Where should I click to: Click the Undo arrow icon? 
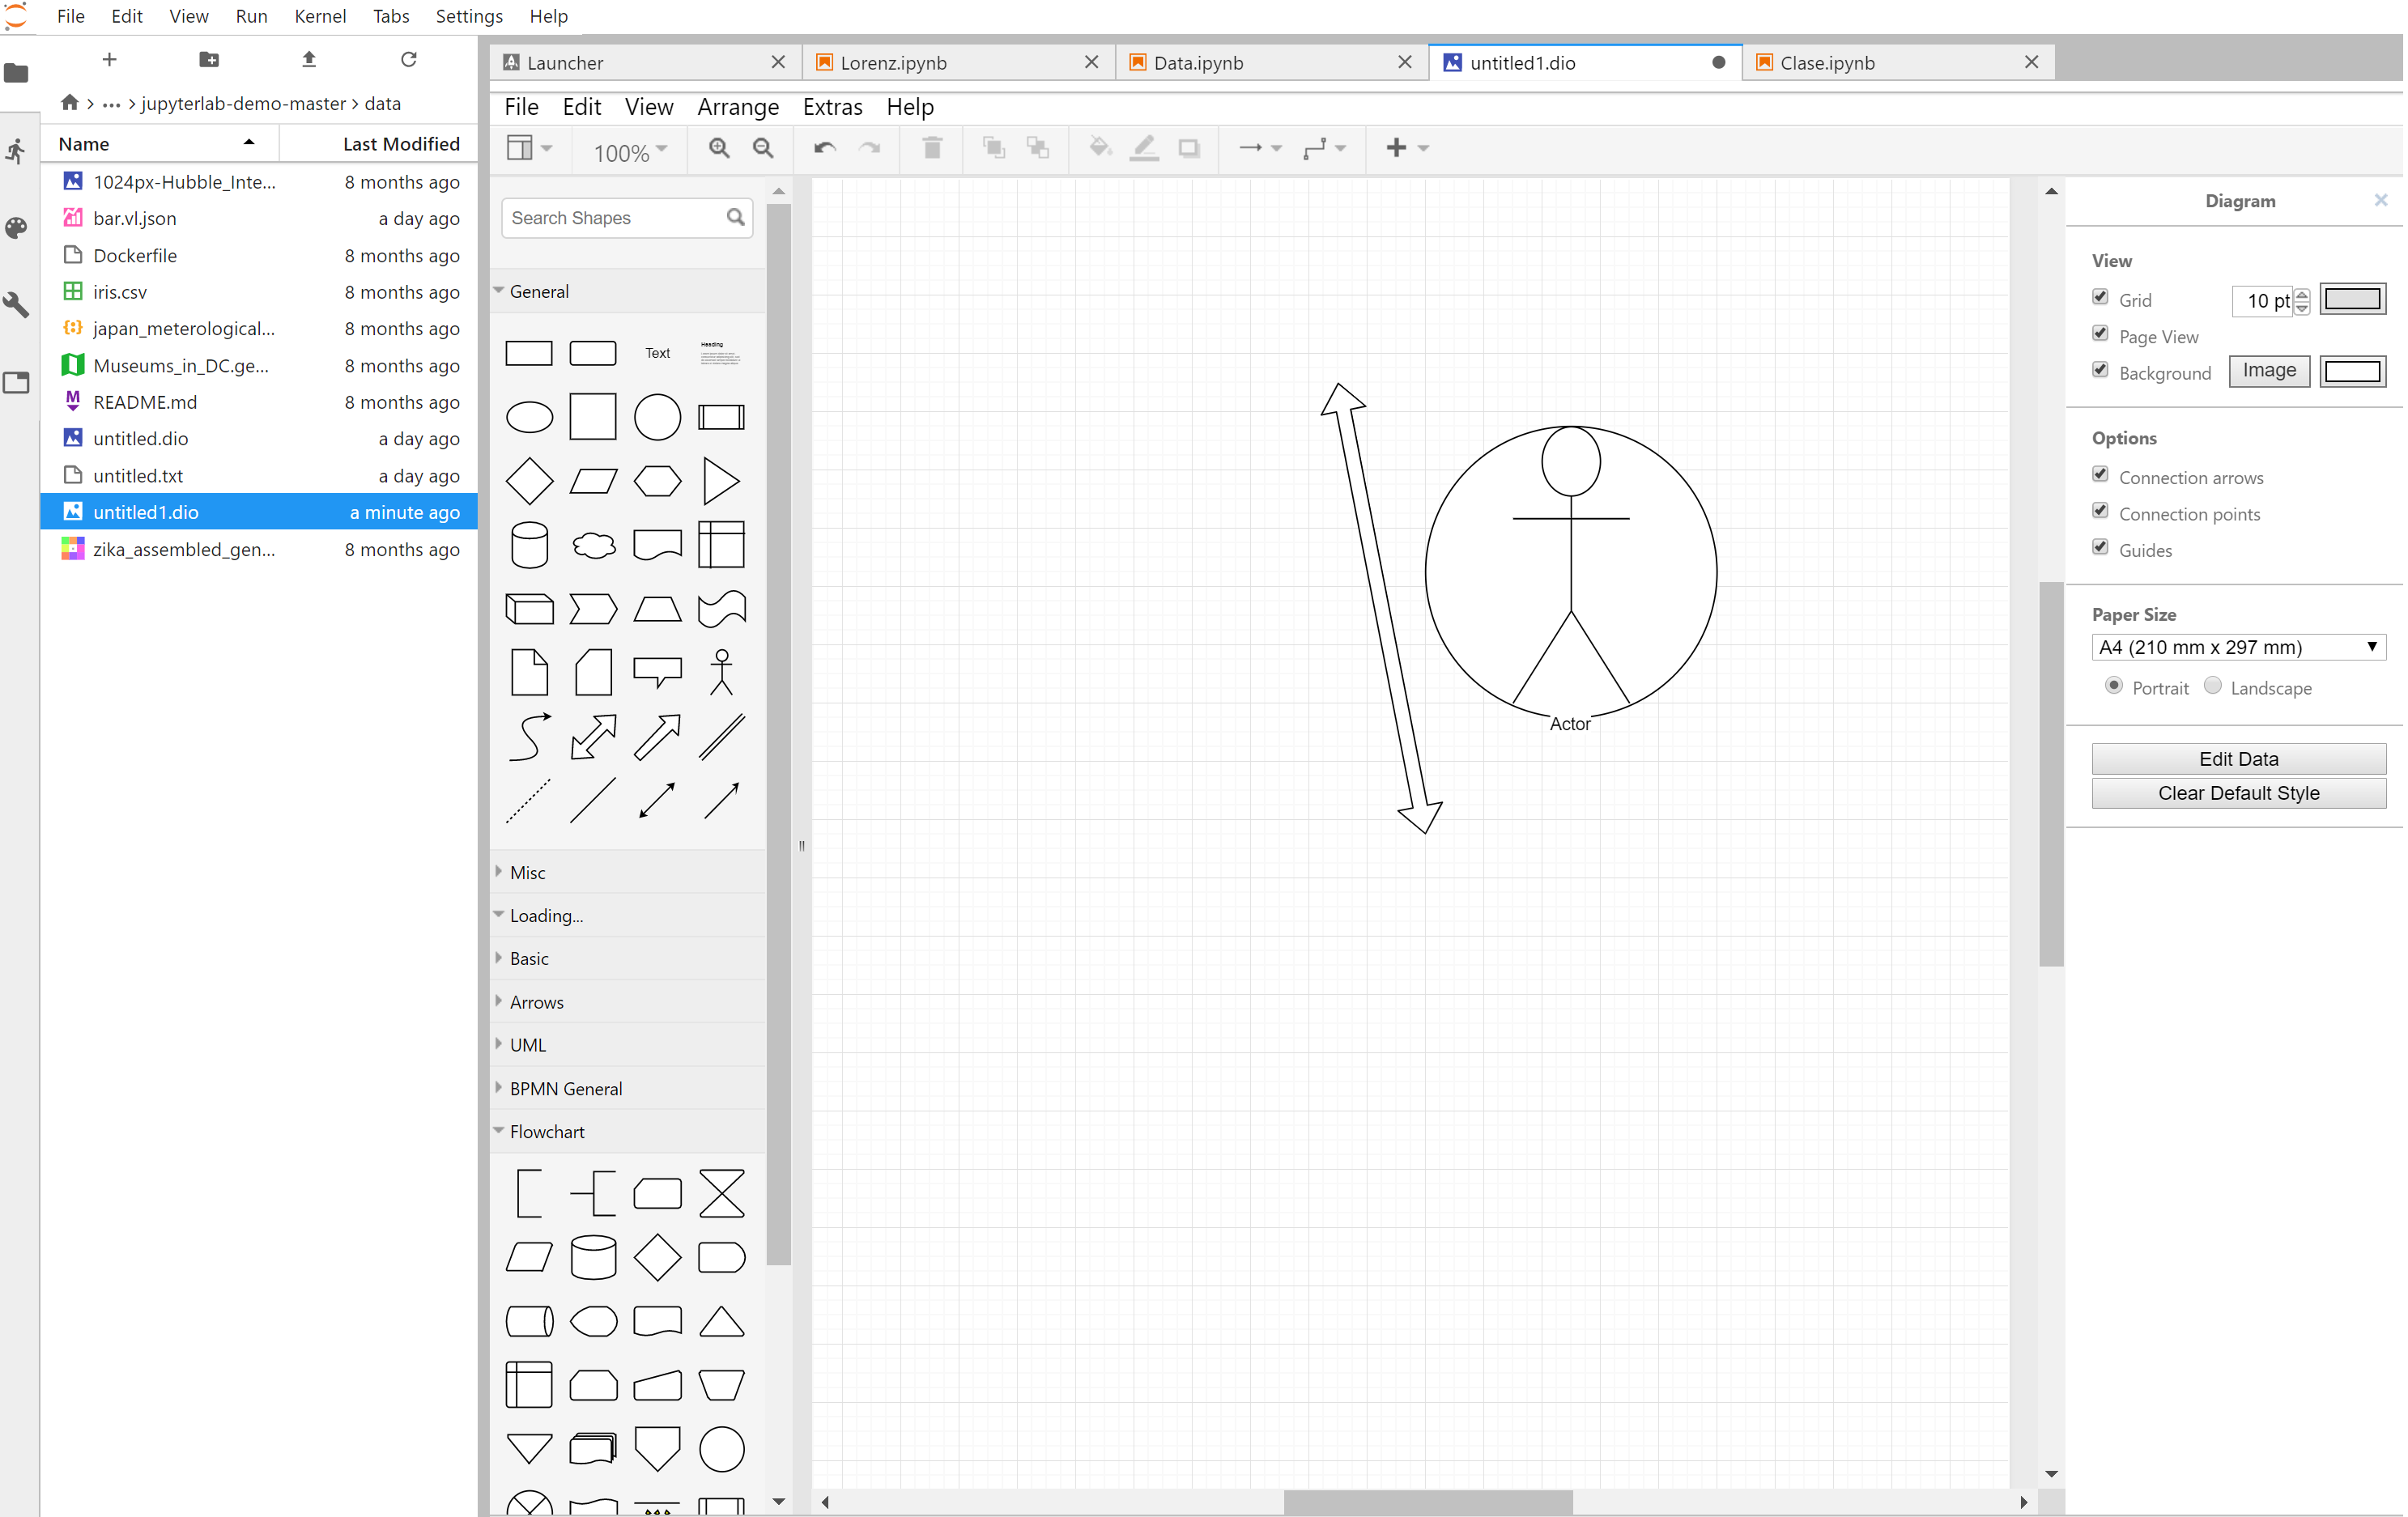pyautogui.click(x=825, y=148)
